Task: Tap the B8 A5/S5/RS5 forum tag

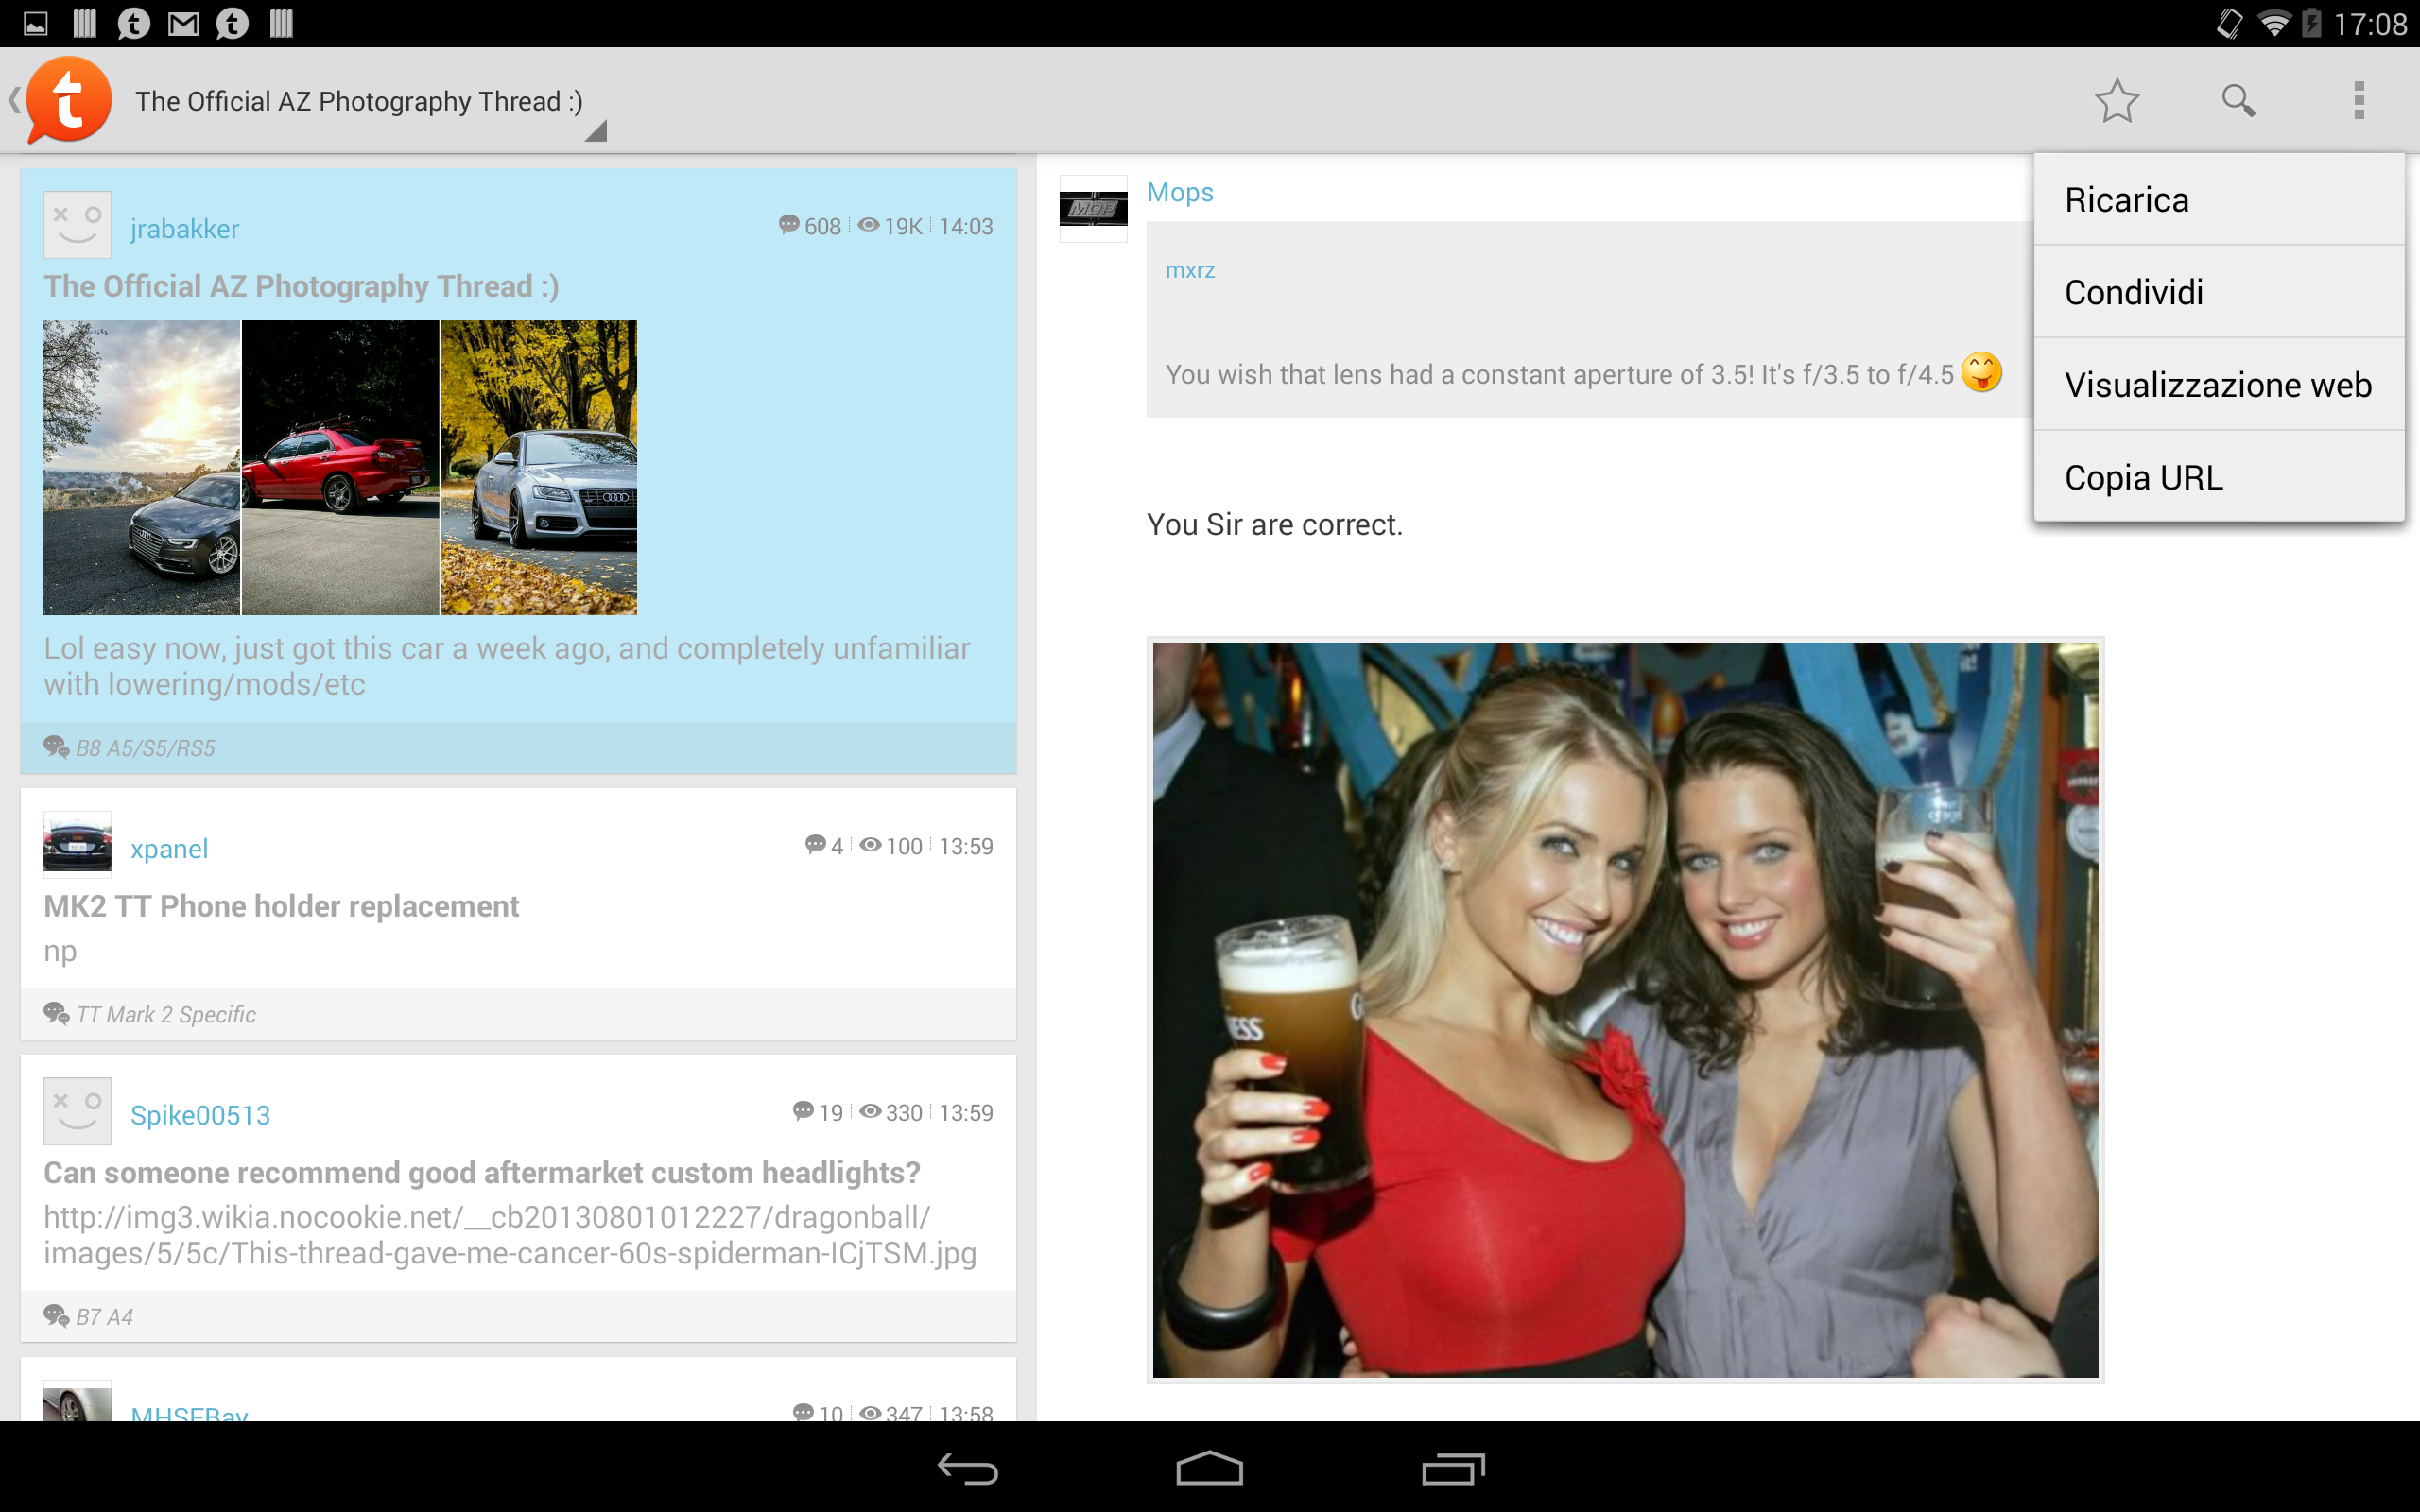Action: pos(145,748)
